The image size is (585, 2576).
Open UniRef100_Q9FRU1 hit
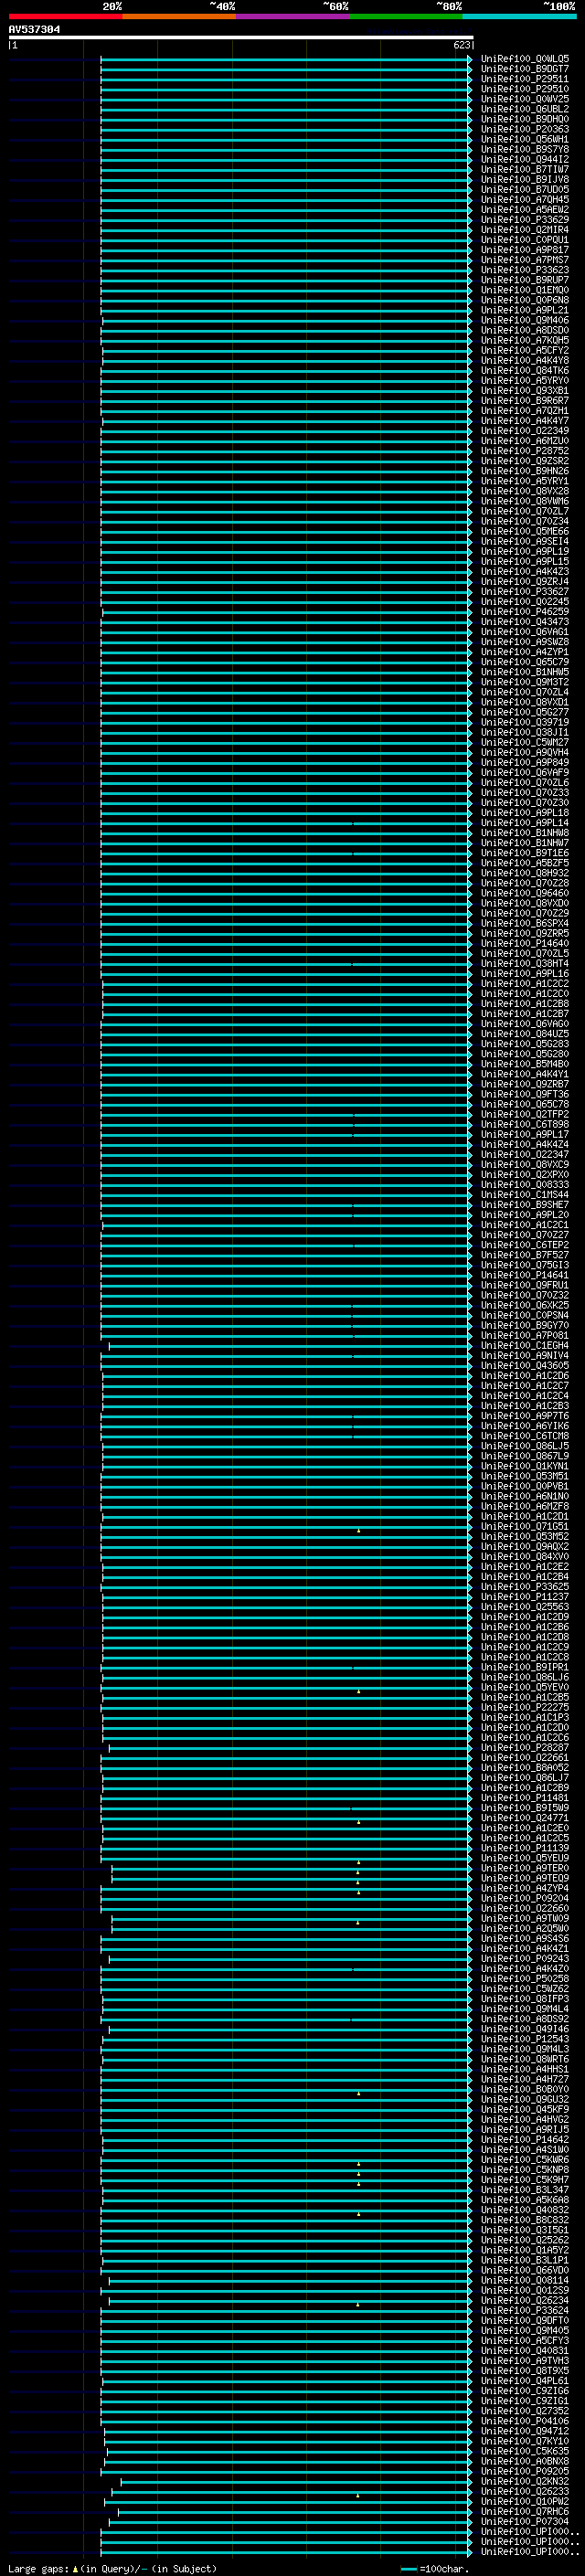[x=525, y=1285]
